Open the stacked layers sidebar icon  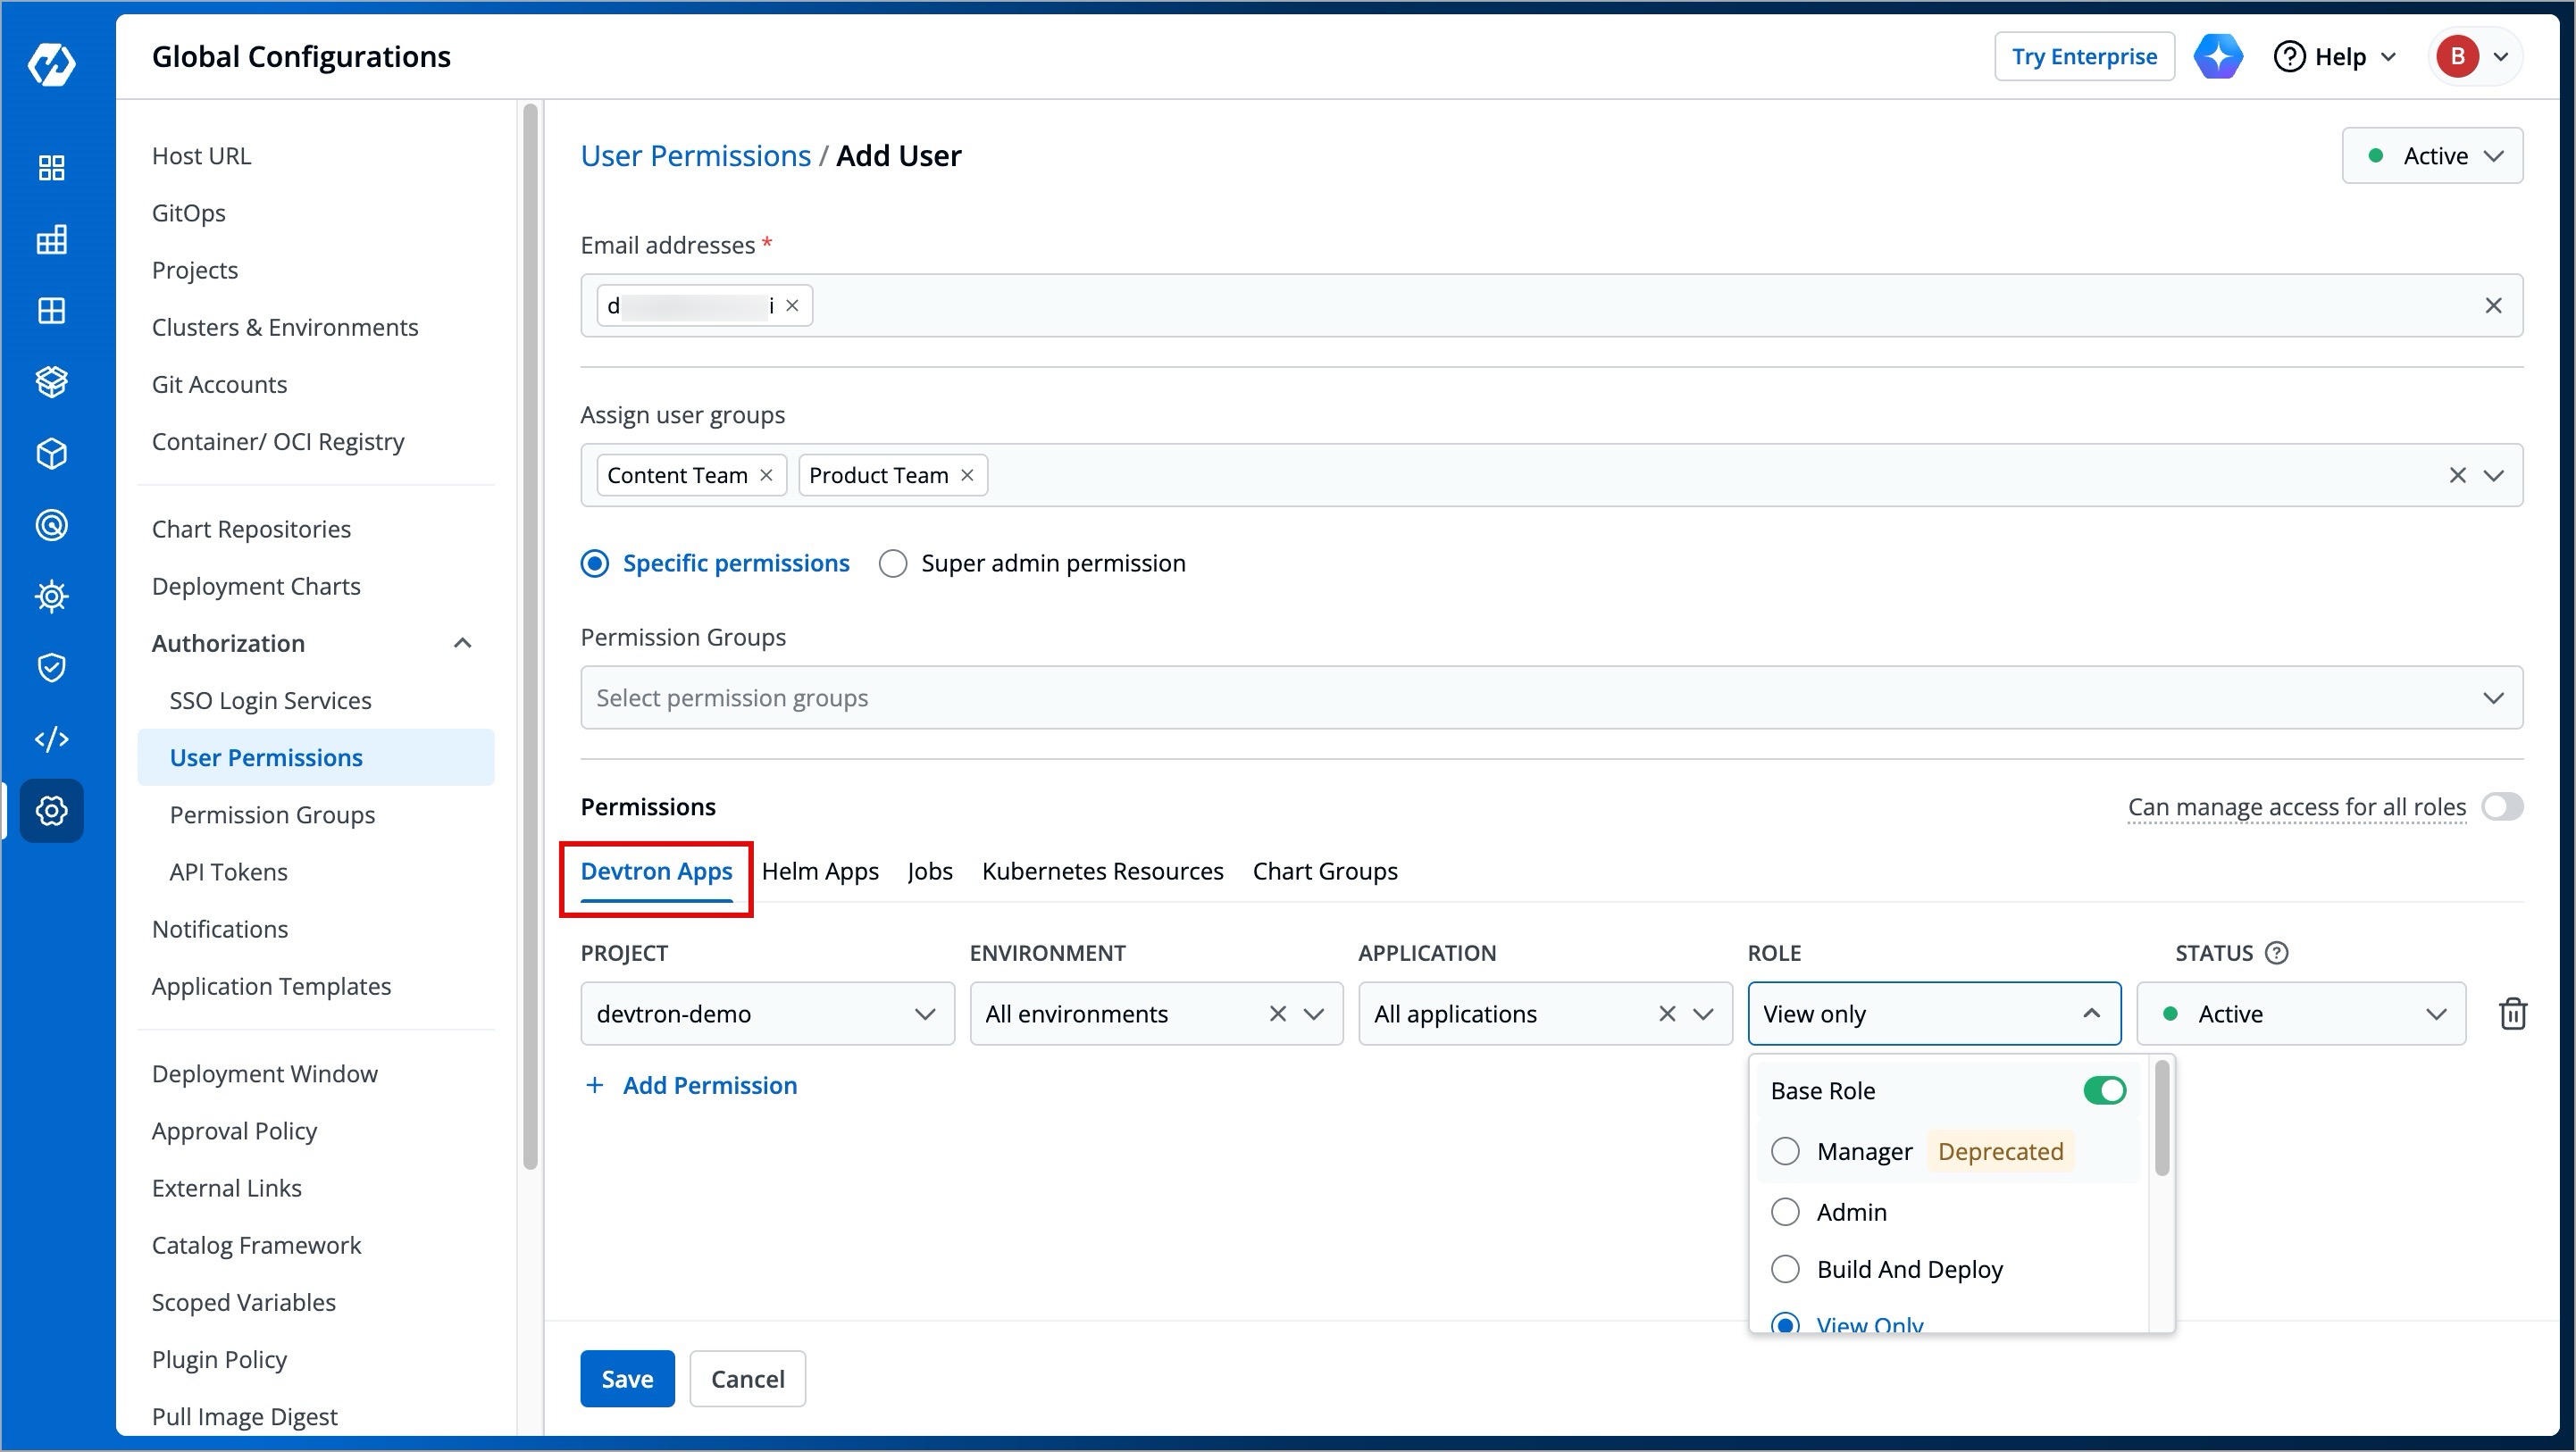(x=51, y=382)
